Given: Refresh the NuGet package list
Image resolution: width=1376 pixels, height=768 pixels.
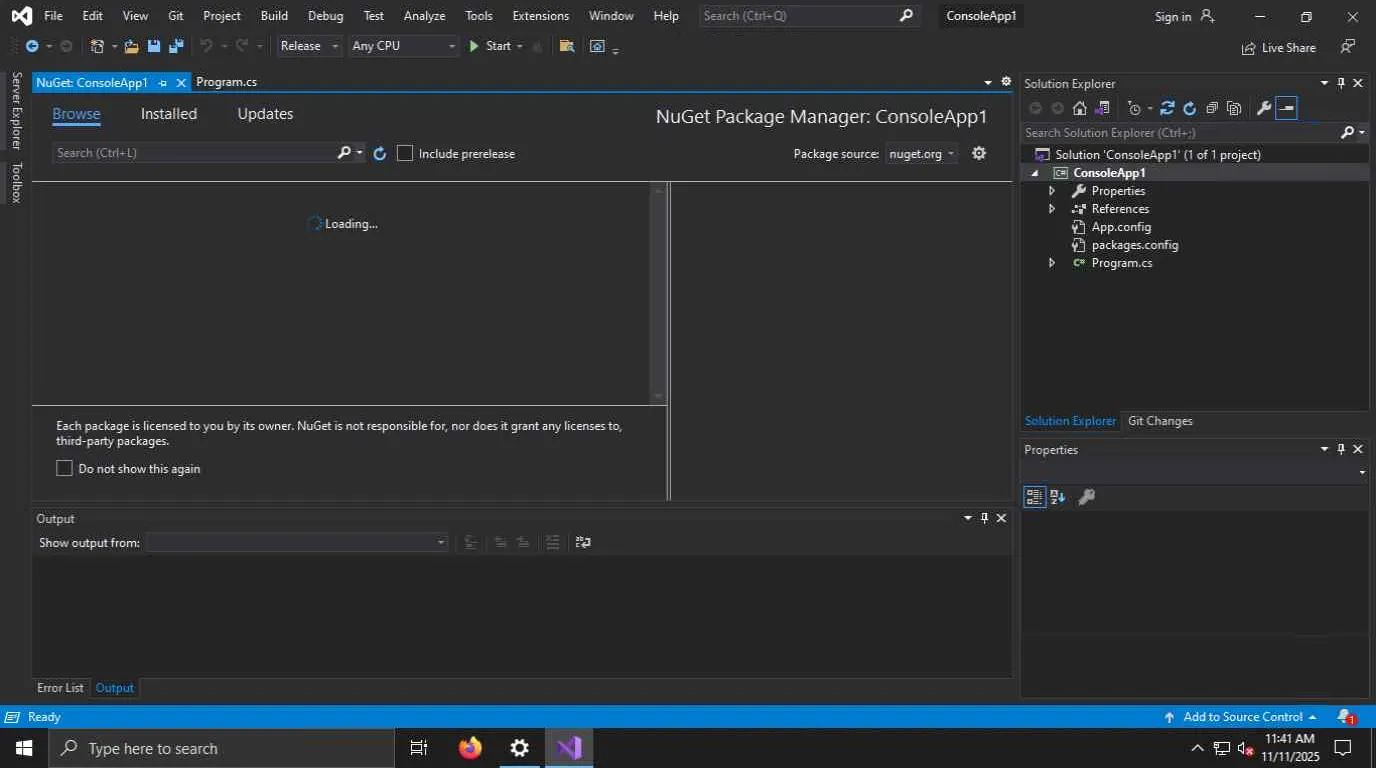Looking at the screenshot, I should click(x=380, y=153).
